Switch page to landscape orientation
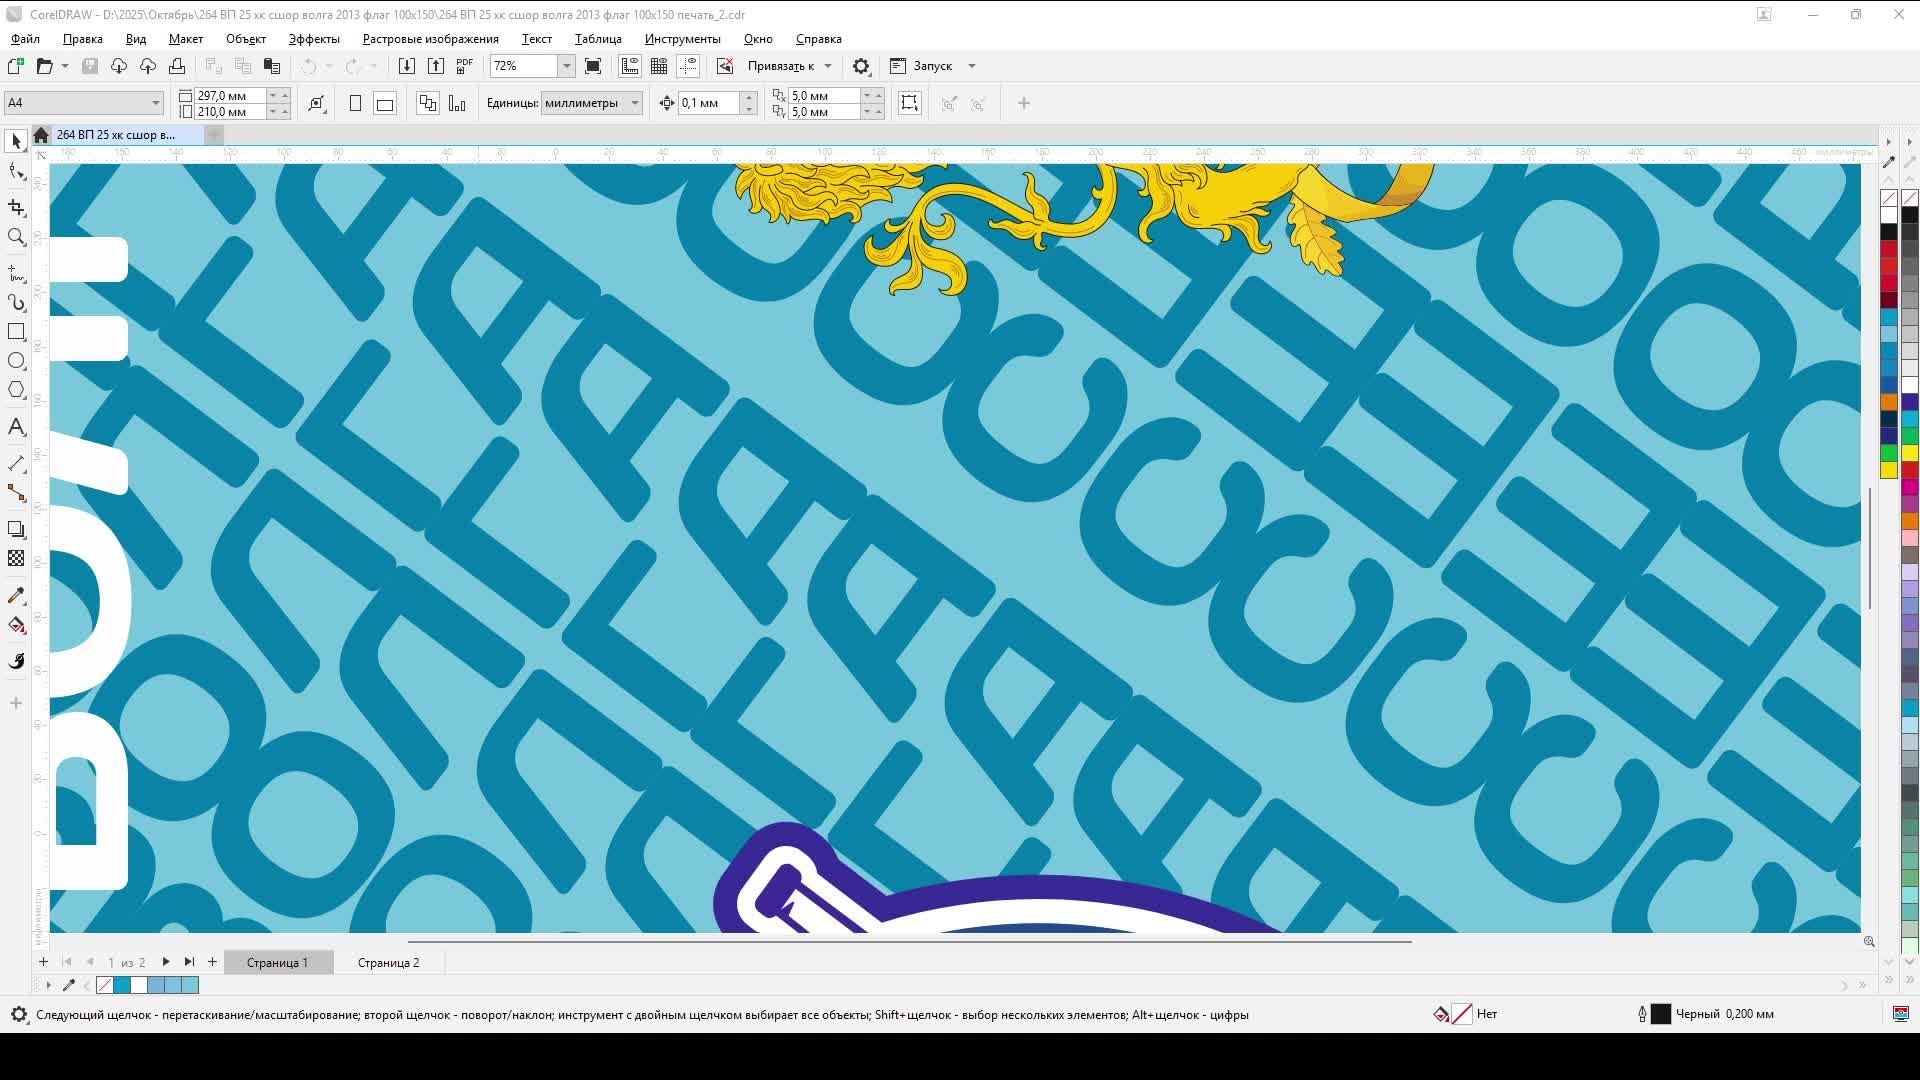 385,104
